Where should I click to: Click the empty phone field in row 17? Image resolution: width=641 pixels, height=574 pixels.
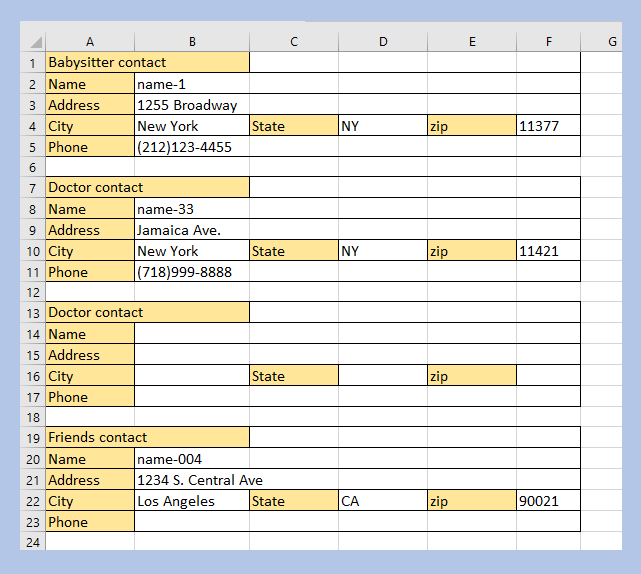click(357, 396)
